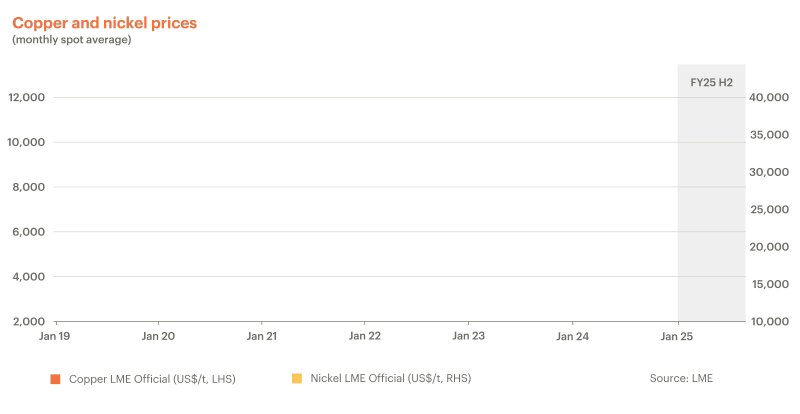Click the yellow Nickel legend swatch
This screenshot has height=414, width=800.
click(x=297, y=379)
